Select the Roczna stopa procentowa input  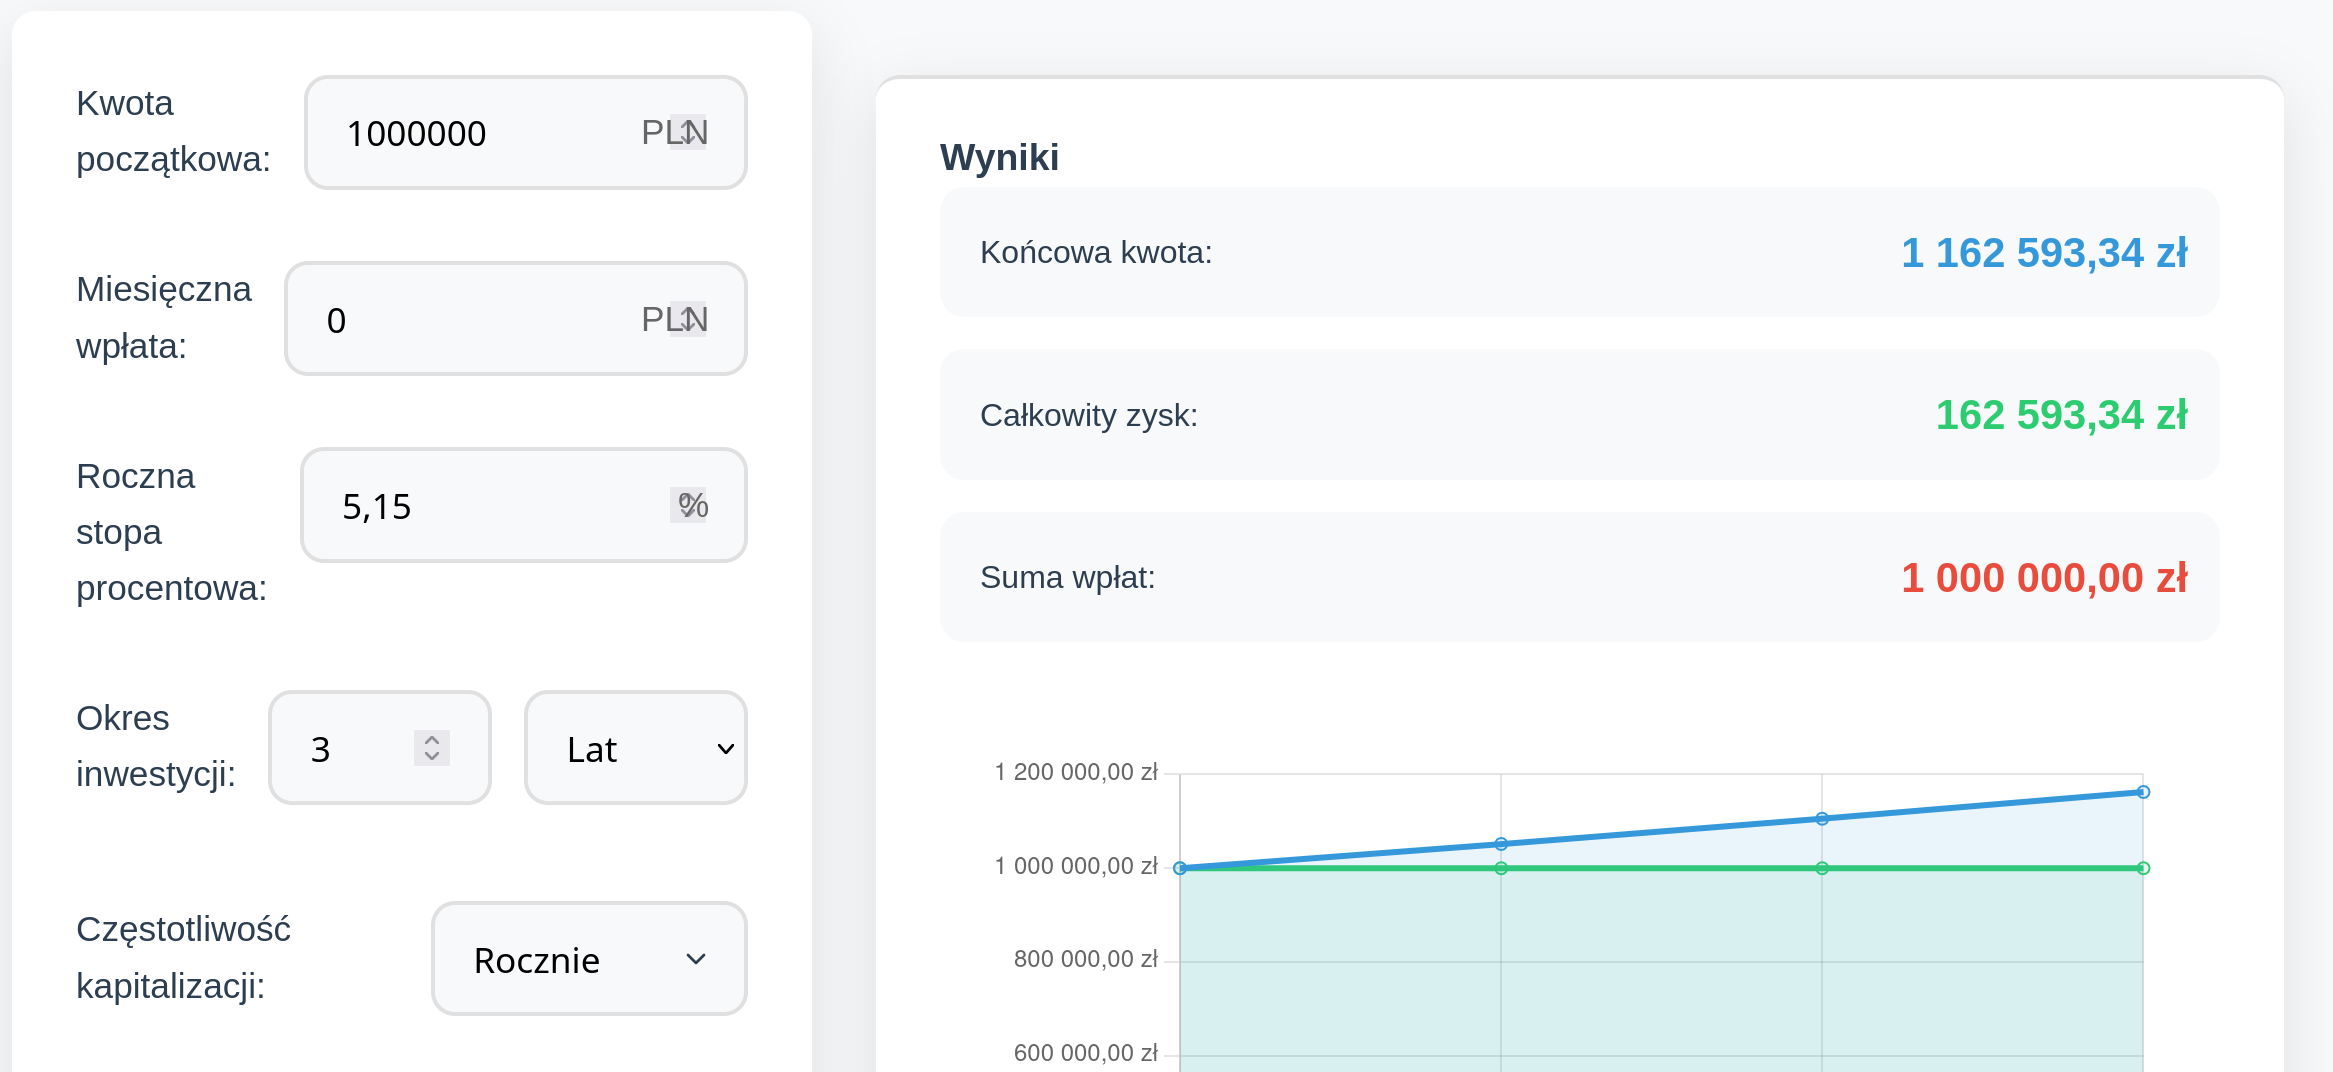523,505
